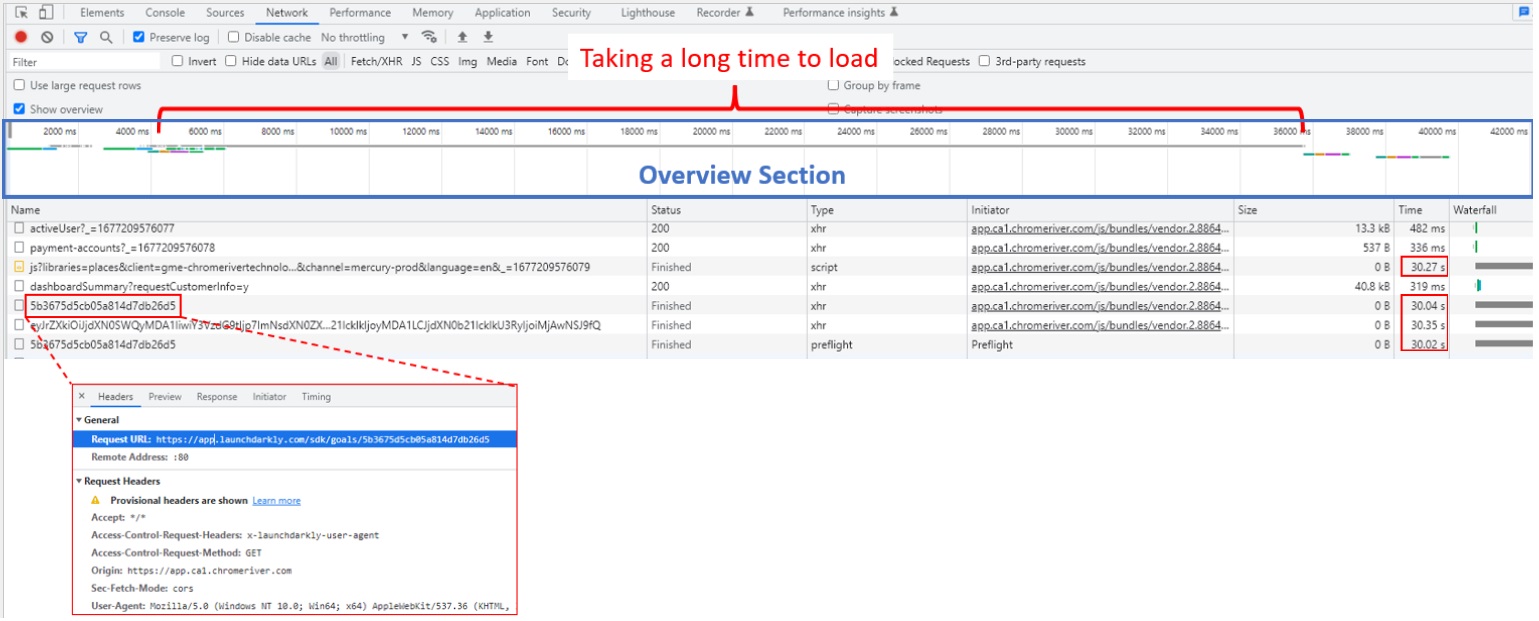Viewport: 1539px width, 621px height.
Task: Export HAR file using the download icon
Action: 487,37
